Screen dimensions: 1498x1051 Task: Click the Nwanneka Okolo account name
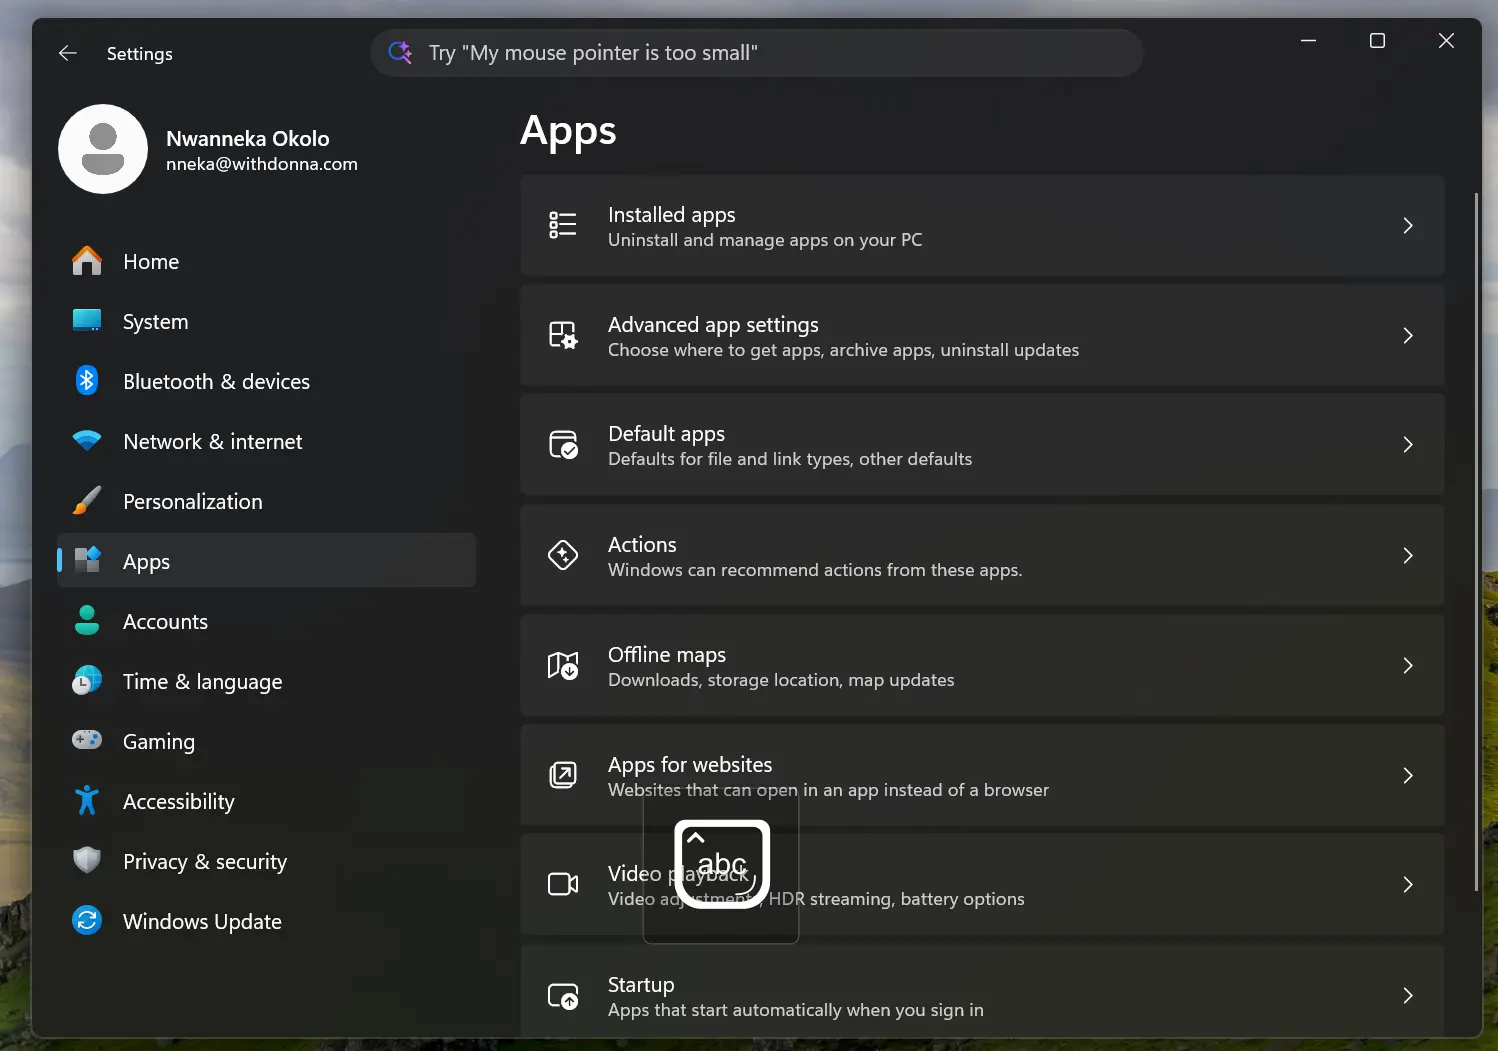click(248, 138)
